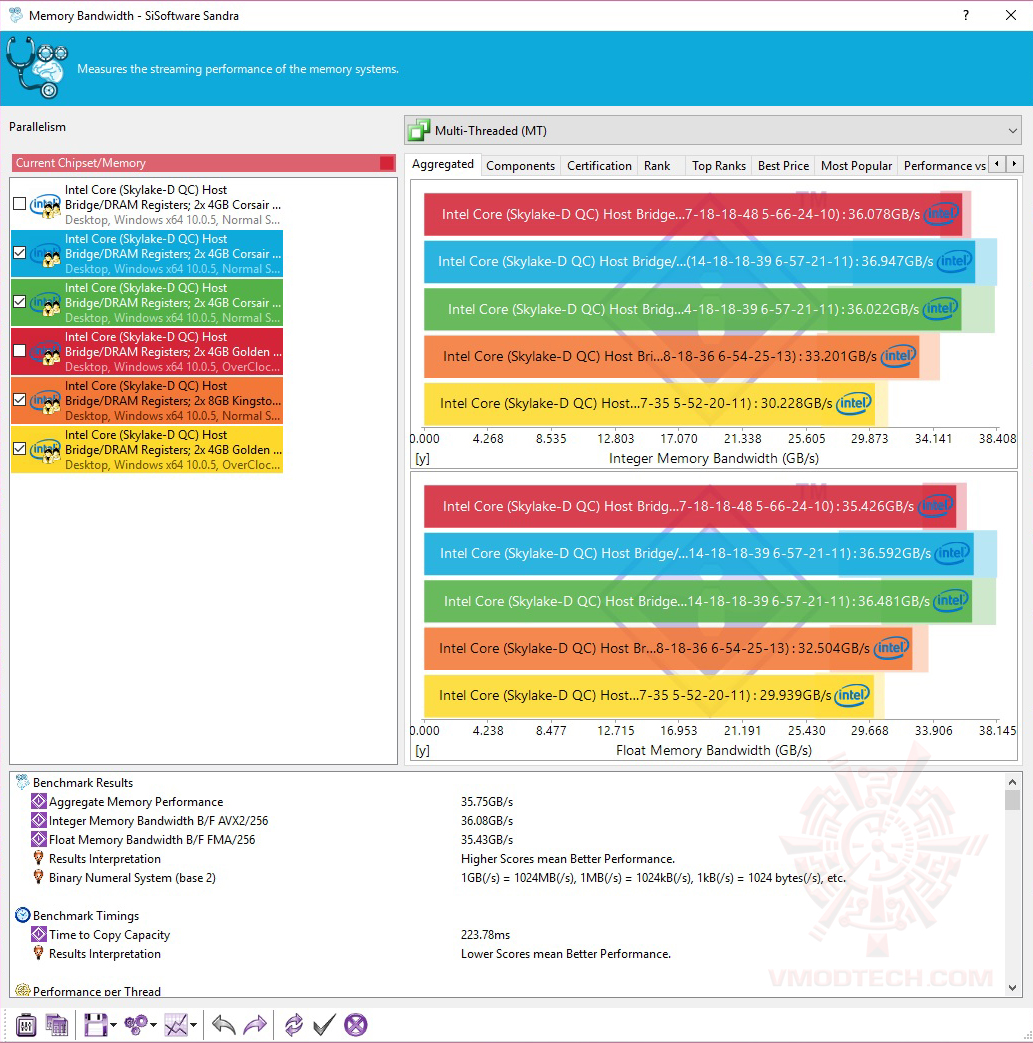Click the settings sliders icon in bottom toolbar
Screen dimensions: 1033x1043
(25, 1025)
